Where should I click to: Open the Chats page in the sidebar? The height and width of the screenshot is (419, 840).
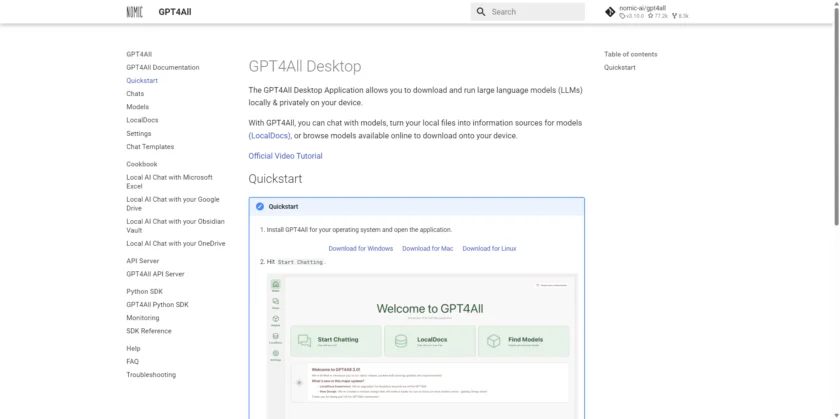pos(135,94)
